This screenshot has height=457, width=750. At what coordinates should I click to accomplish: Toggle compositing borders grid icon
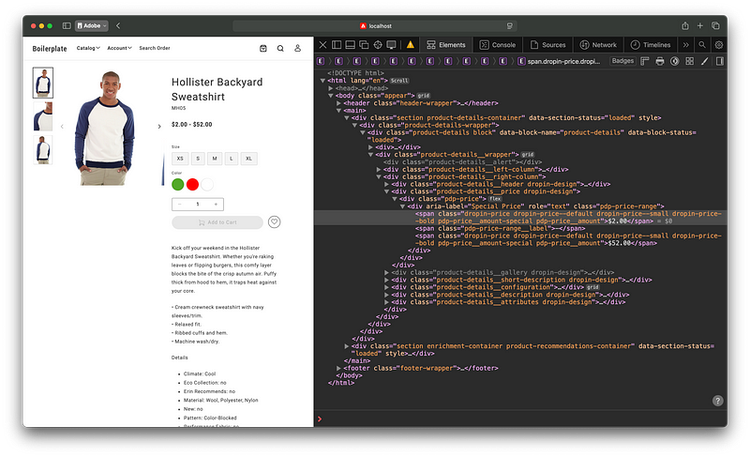pos(689,61)
